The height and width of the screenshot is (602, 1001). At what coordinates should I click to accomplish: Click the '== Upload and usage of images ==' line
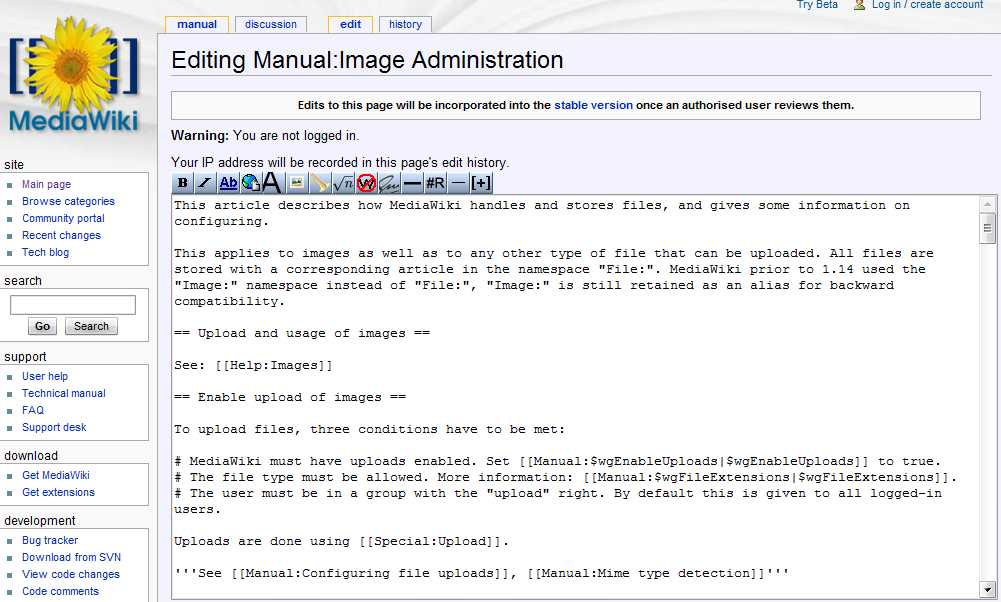pos(302,333)
